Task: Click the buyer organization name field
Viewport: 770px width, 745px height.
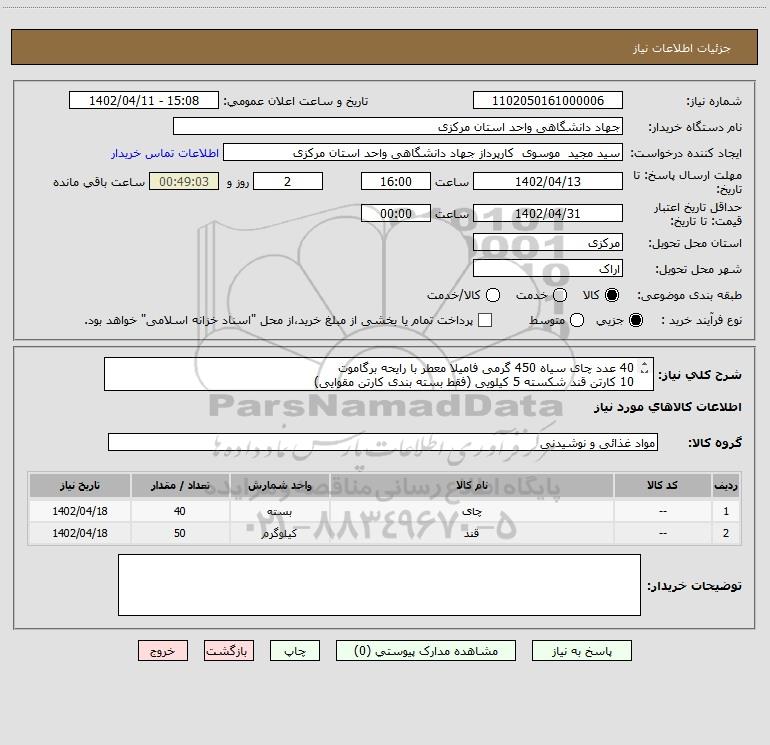Action: tap(398, 126)
